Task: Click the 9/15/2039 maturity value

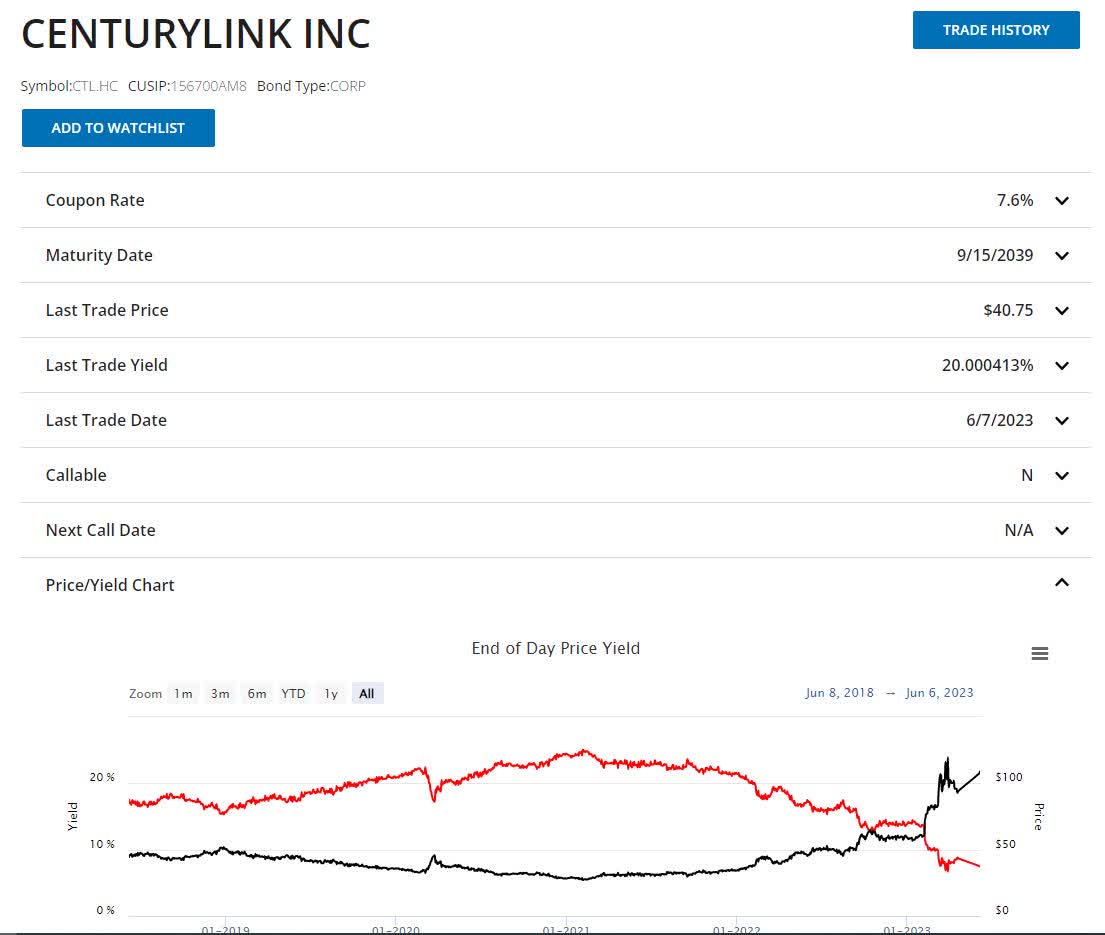Action: [995, 255]
